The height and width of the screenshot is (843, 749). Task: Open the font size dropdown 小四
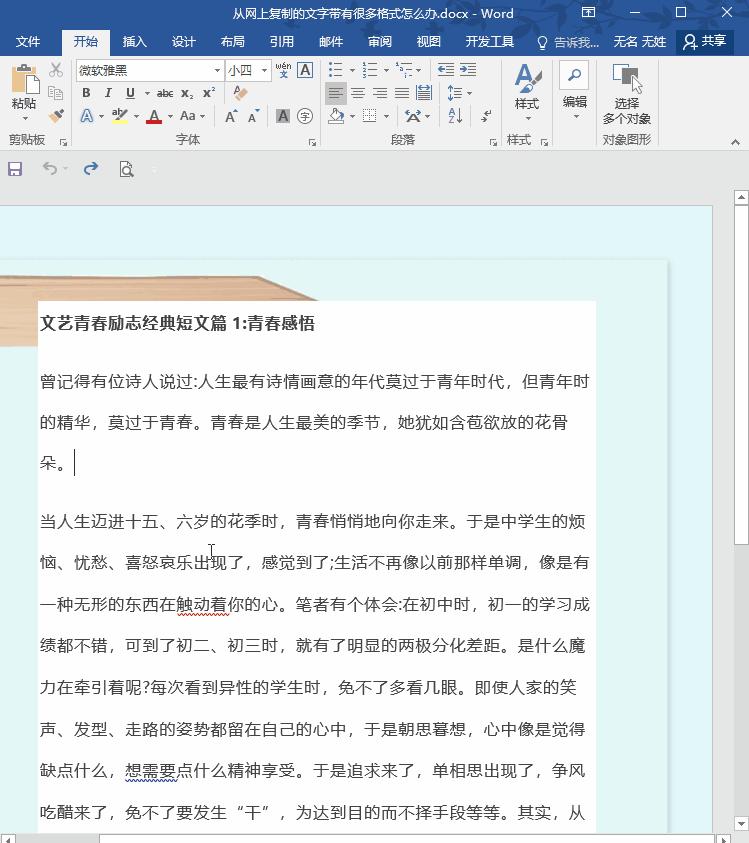point(264,70)
